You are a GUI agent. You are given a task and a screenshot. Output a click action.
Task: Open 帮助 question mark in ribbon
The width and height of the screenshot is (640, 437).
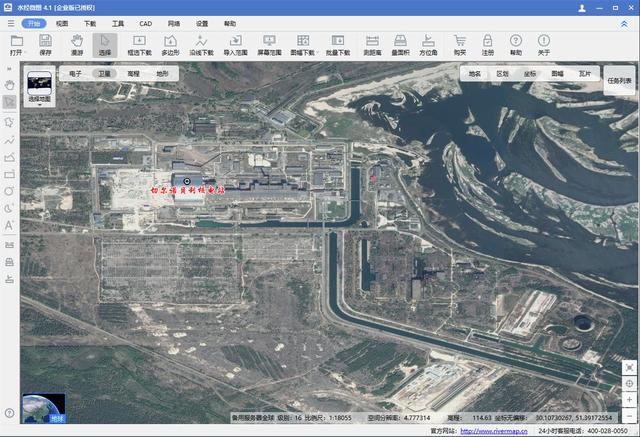(x=516, y=45)
